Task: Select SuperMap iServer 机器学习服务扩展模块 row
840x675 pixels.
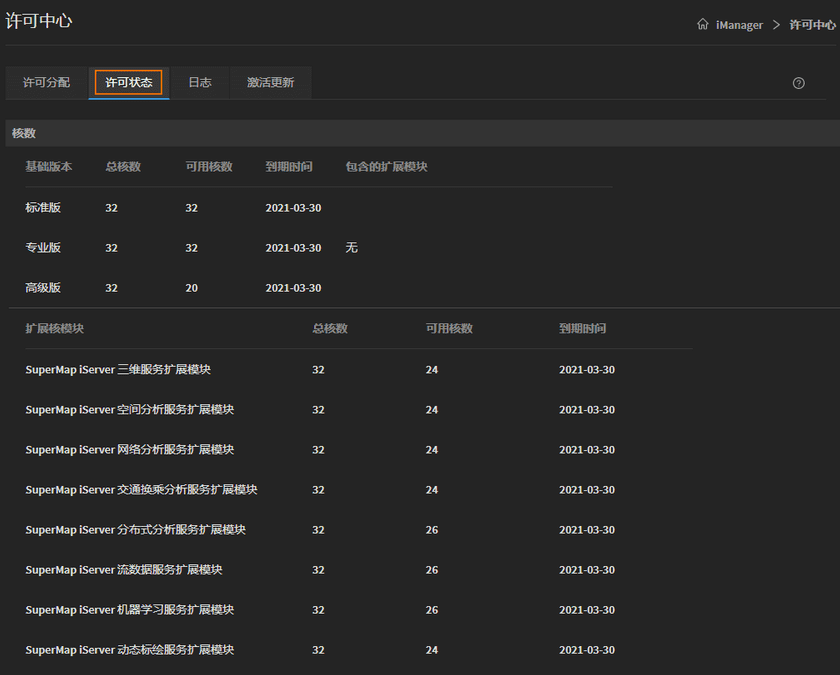Action: pos(130,609)
